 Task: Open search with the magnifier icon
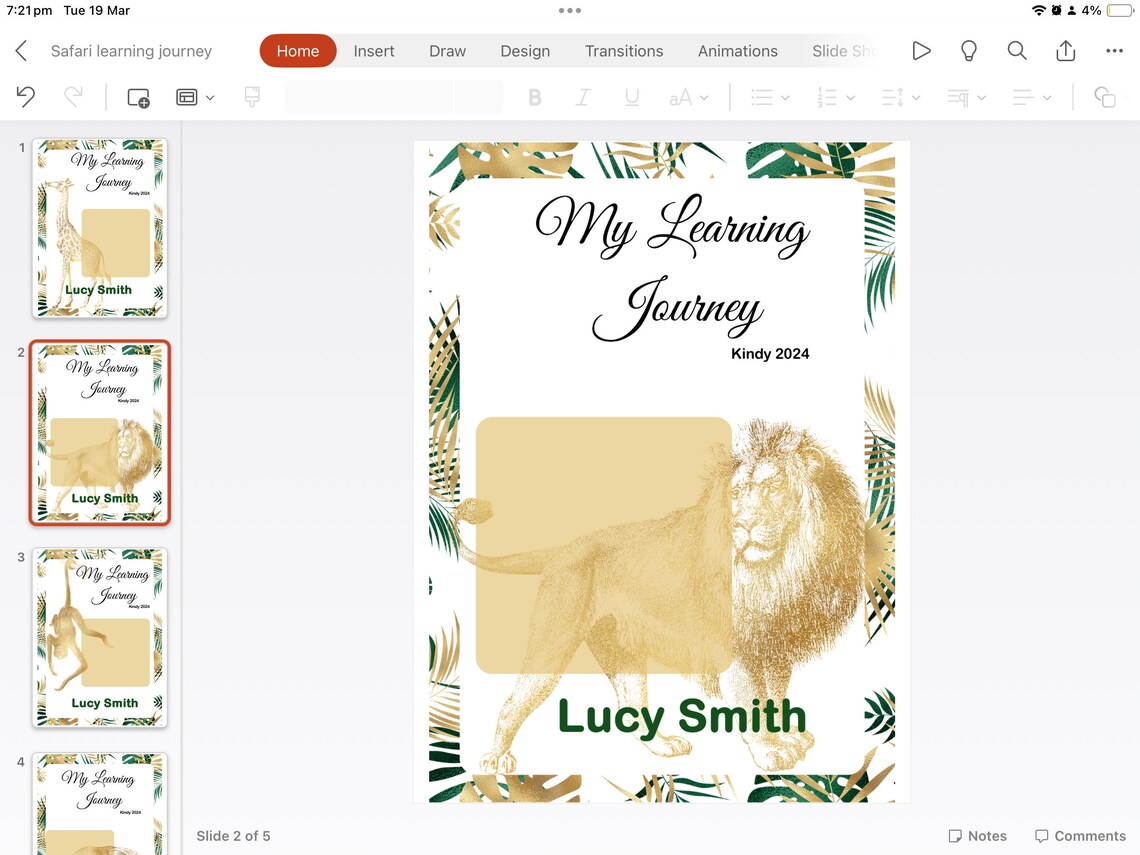1017,51
